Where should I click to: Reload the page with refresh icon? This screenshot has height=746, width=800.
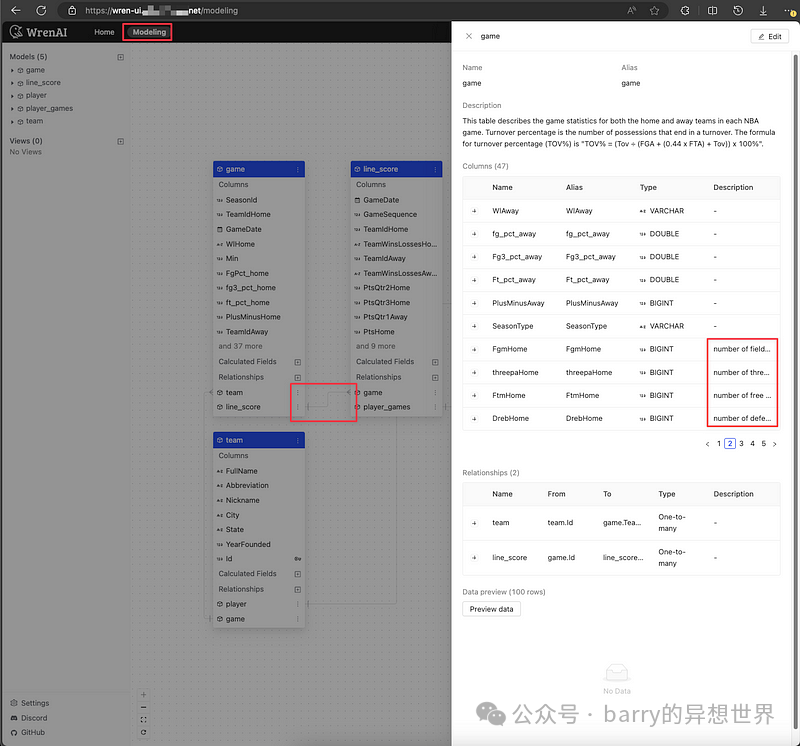click(x=41, y=10)
